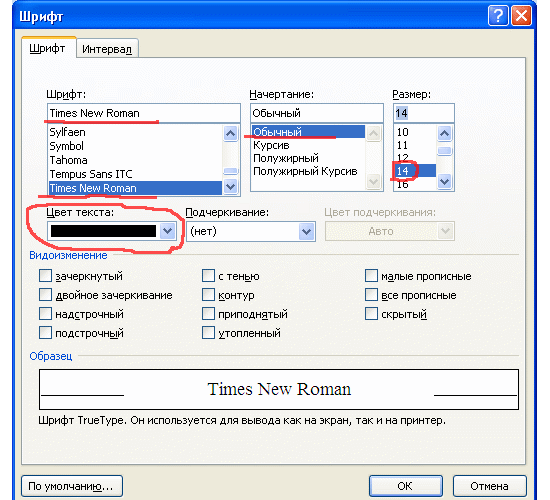Click size list scroll up arrow

(x=445, y=133)
